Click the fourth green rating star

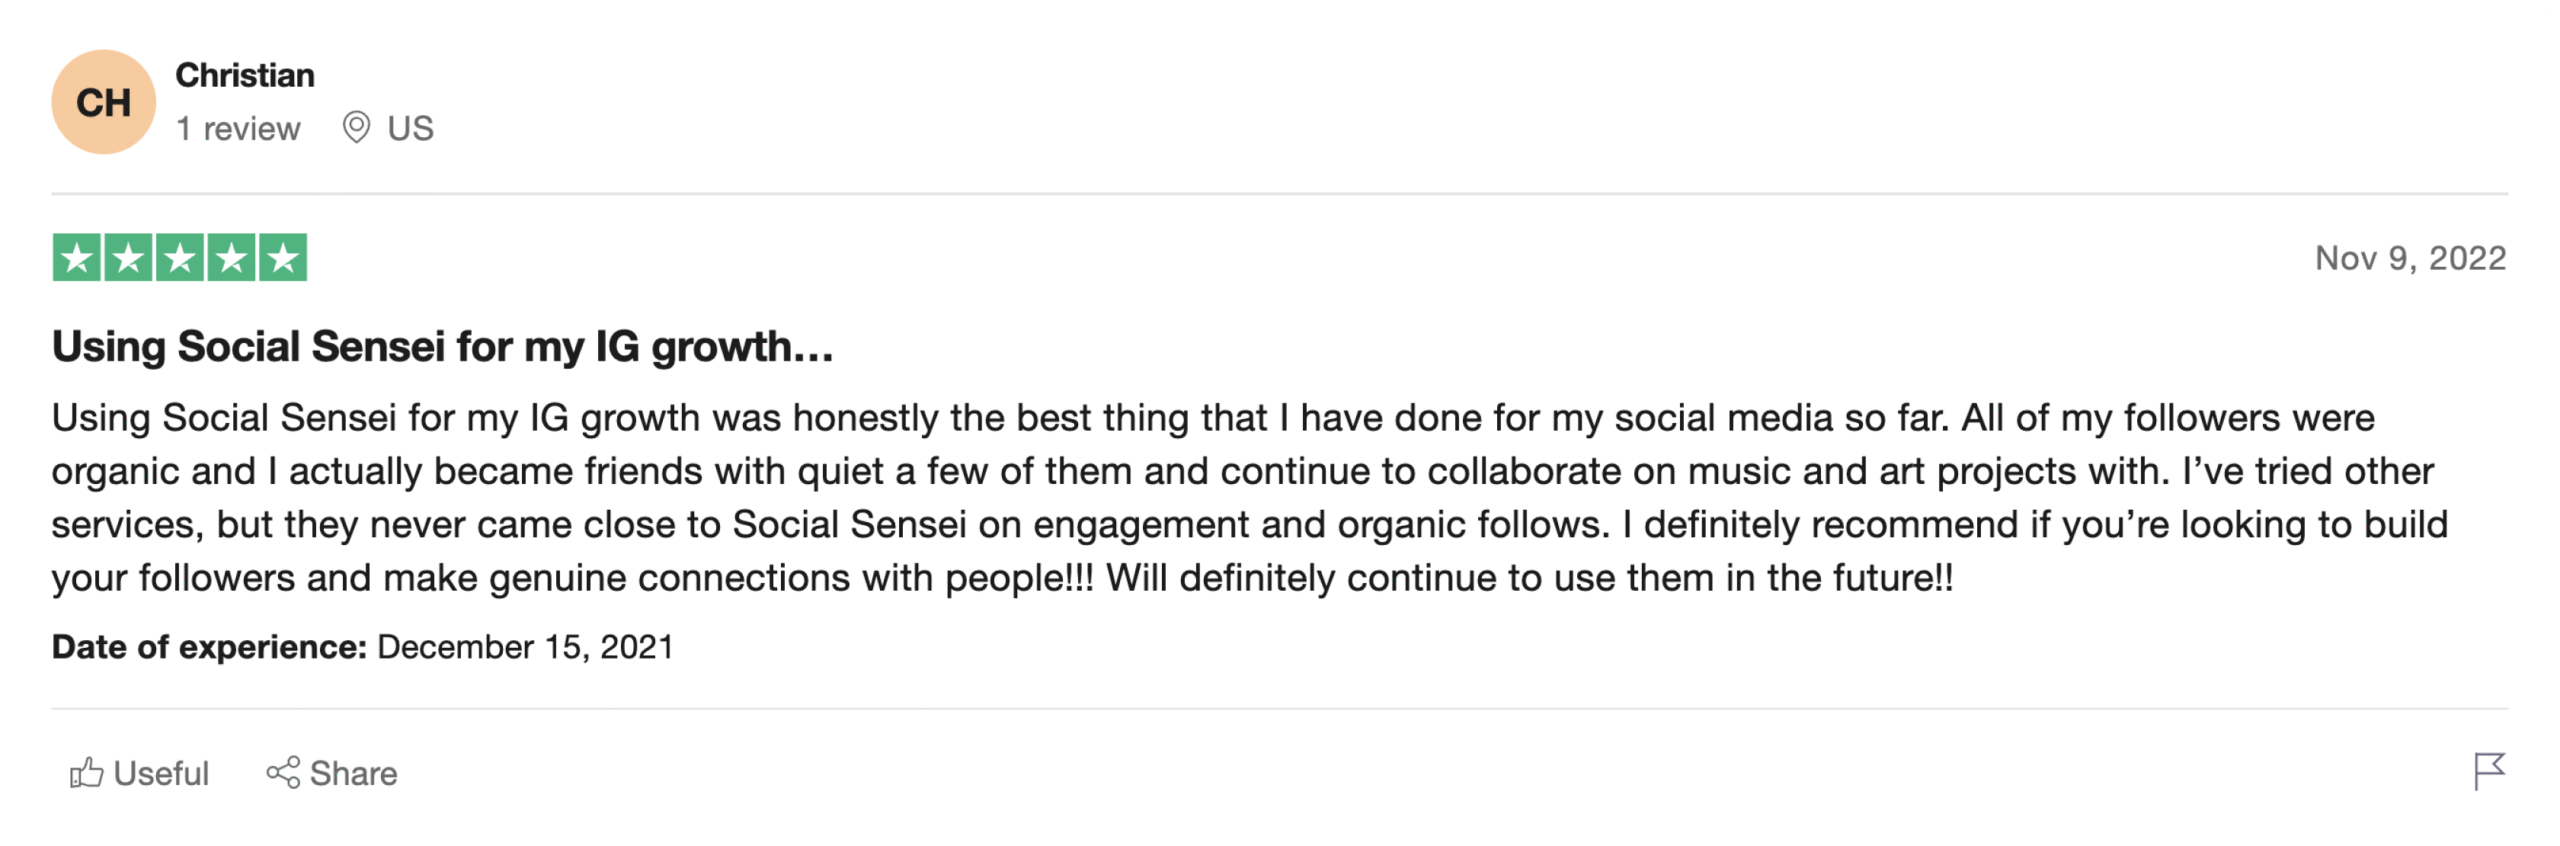coord(232,258)
